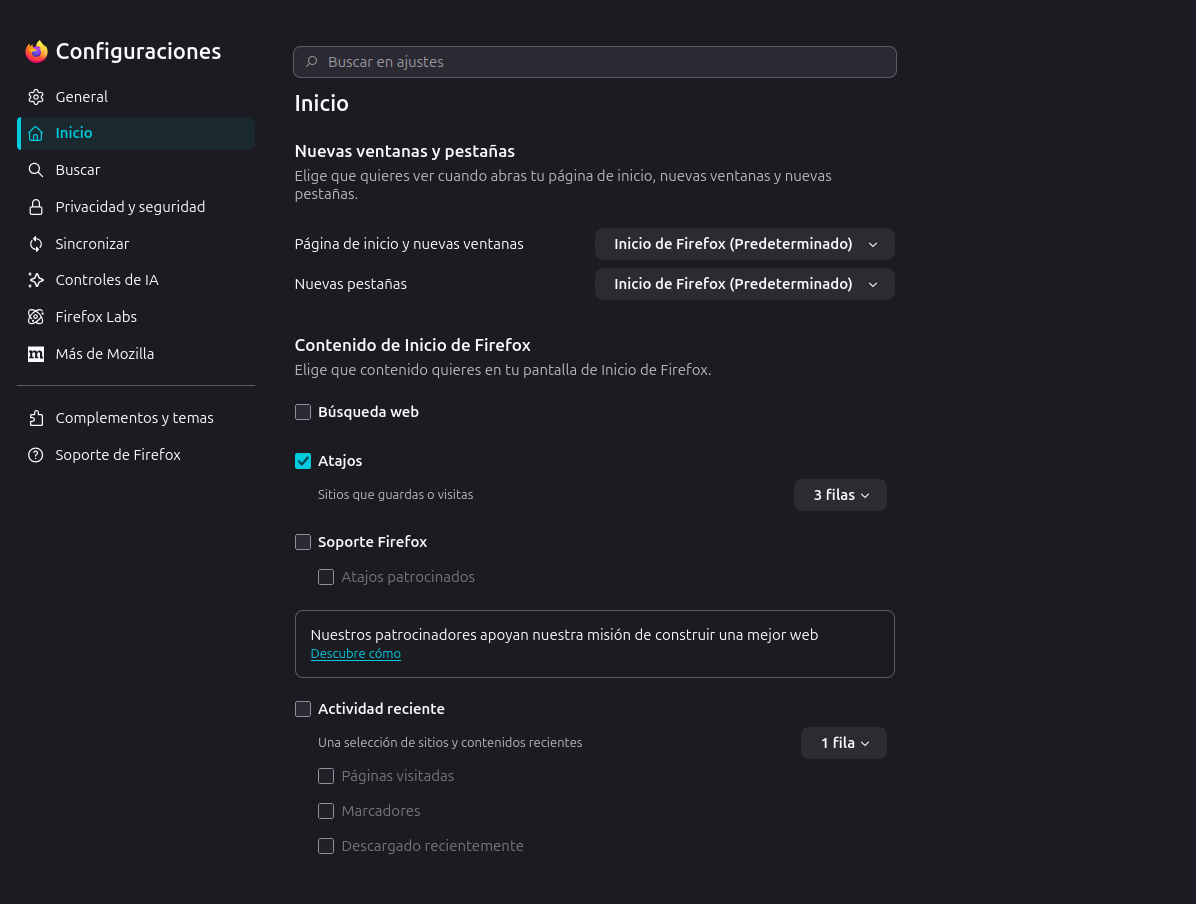Expand the 1 fila dropdown
1196x904 pixels.
pyautogui.click(x=844, y=743)
